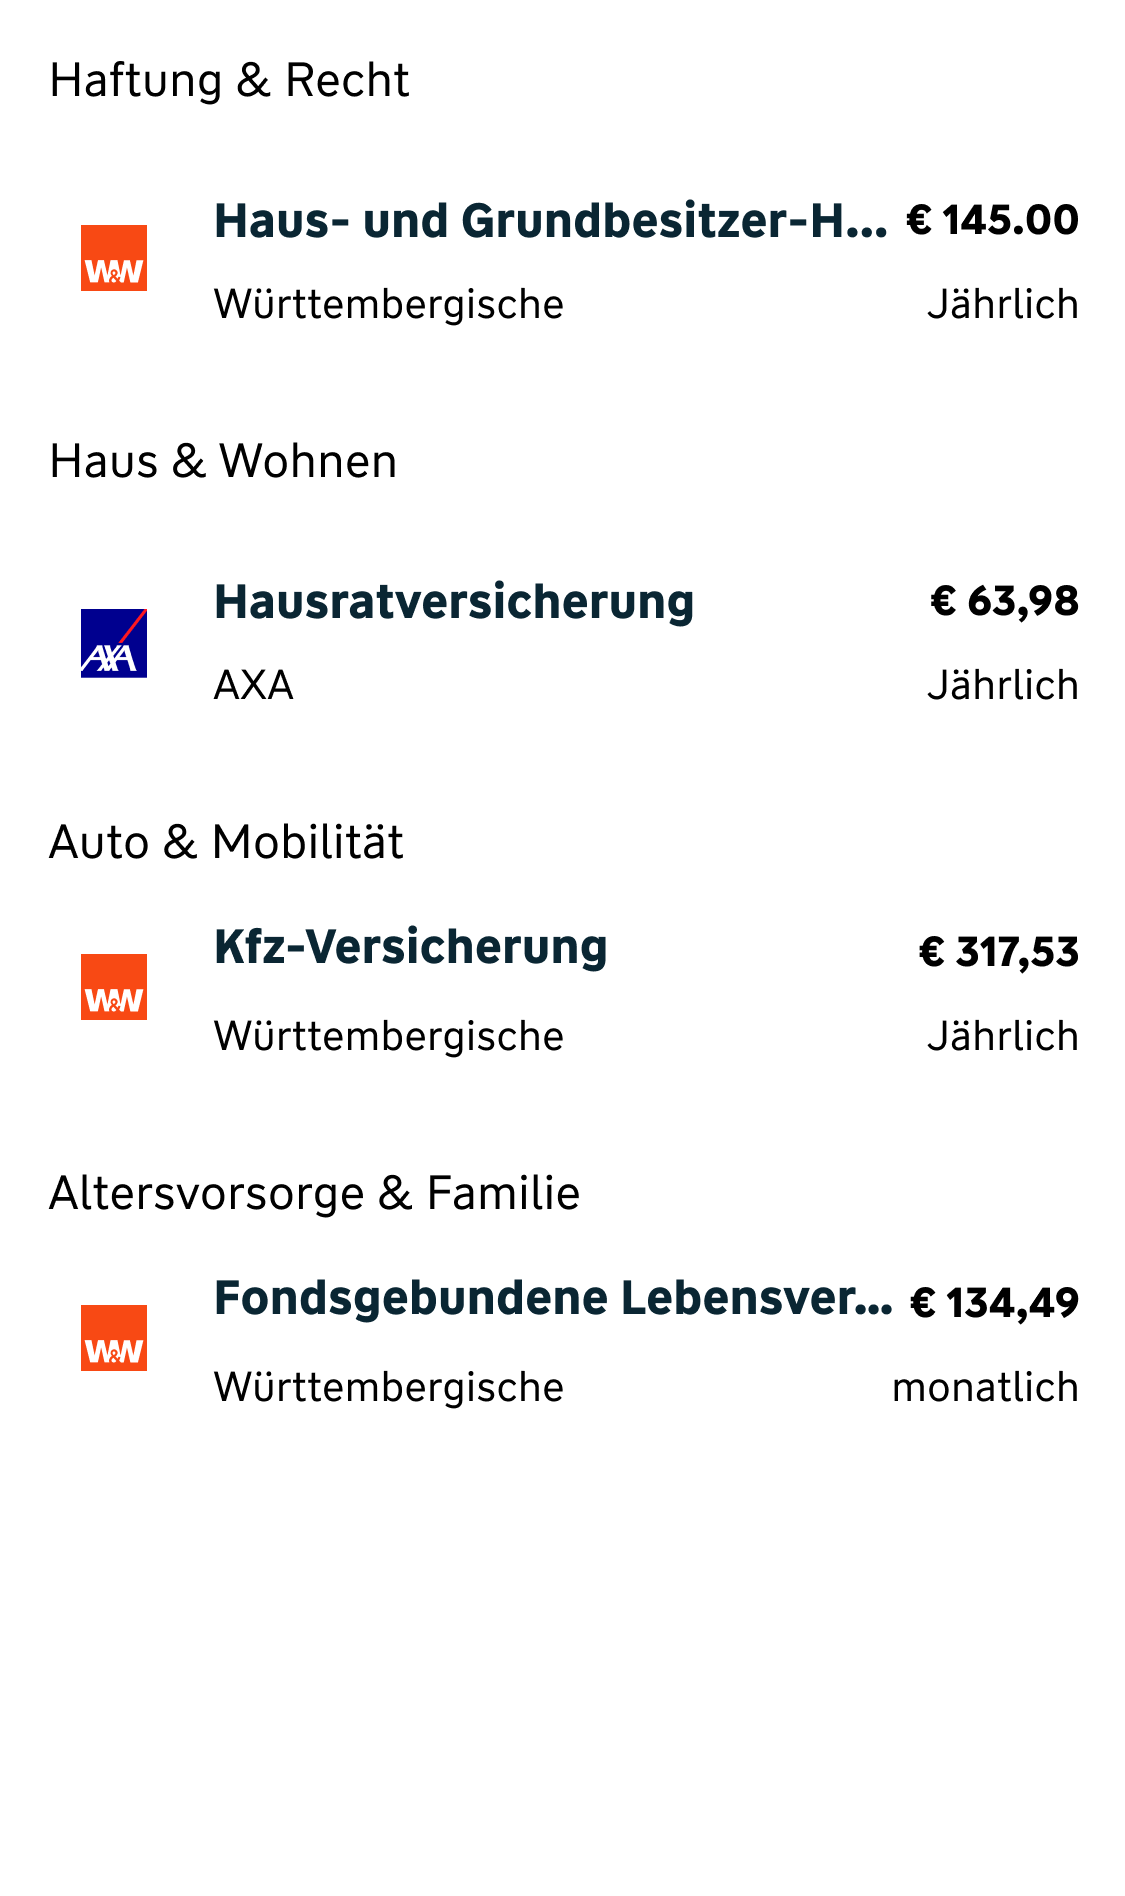Image resolution: width=1125 pixels, height=1896 pixels.
Task: Select the Altersvorsorge & Familie category heading
Action: pyautogui.click(x=314, y=1193)
